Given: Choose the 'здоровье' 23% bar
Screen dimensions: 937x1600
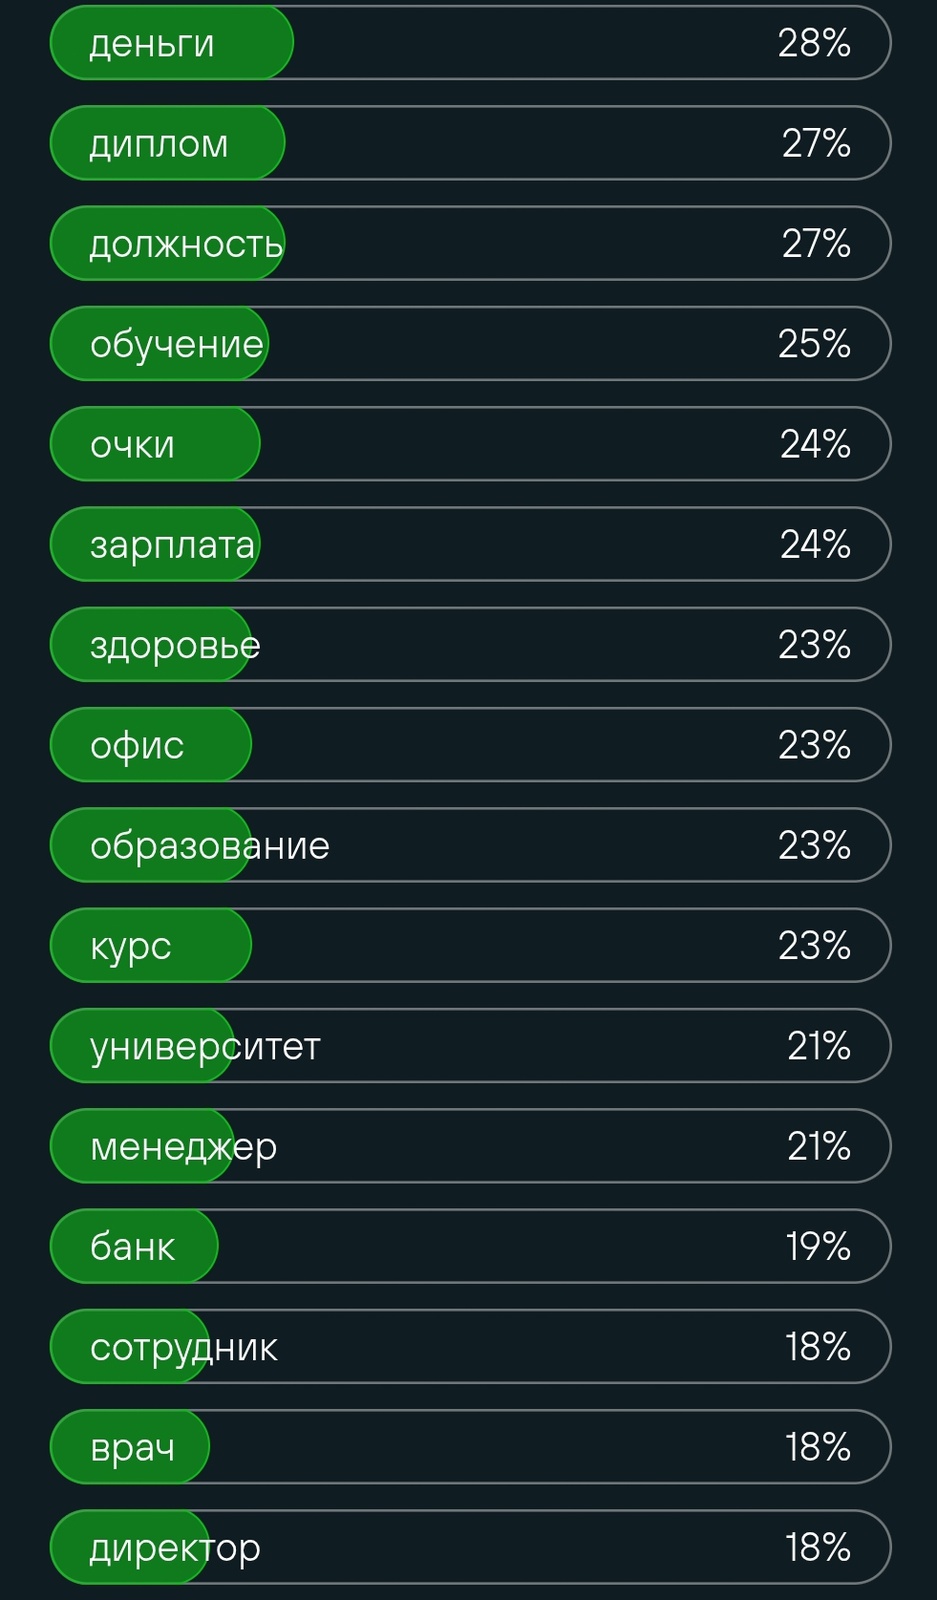Looking at the screenshot, I should (470, 645).
